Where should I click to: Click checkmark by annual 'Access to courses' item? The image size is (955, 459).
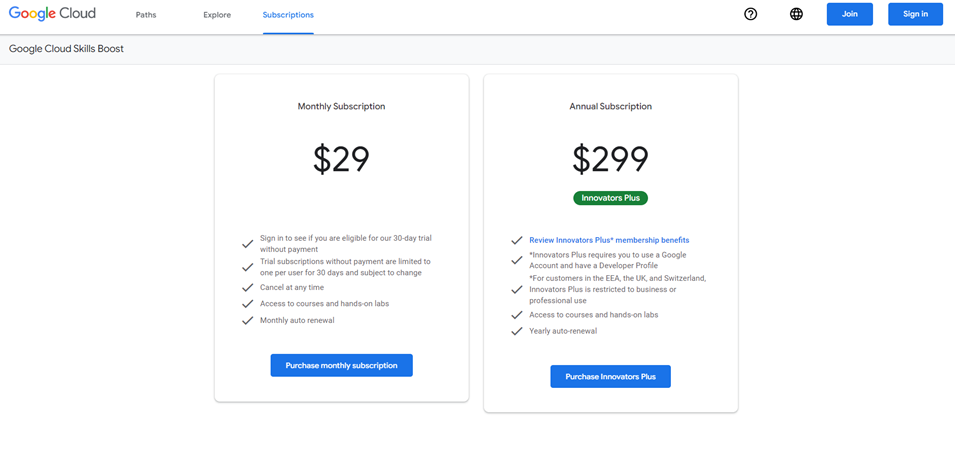(516, 315)
